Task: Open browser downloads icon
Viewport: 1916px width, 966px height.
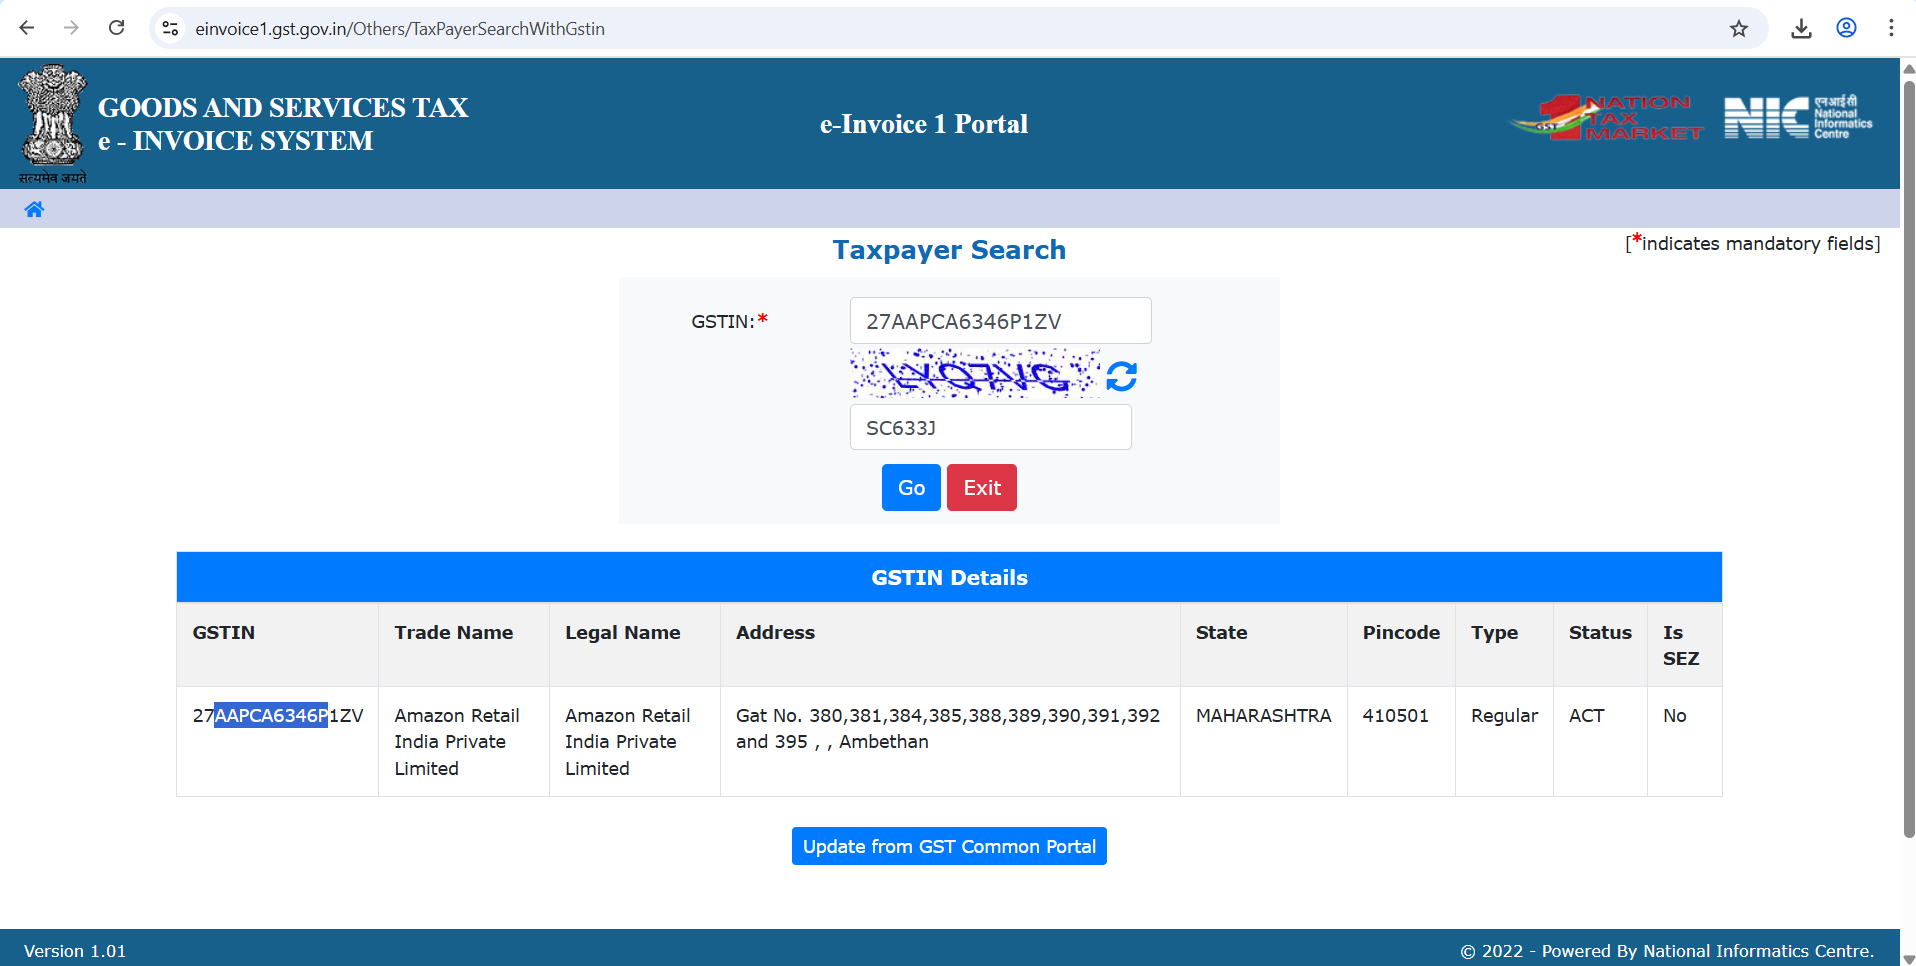Action: coord(1801,28)
